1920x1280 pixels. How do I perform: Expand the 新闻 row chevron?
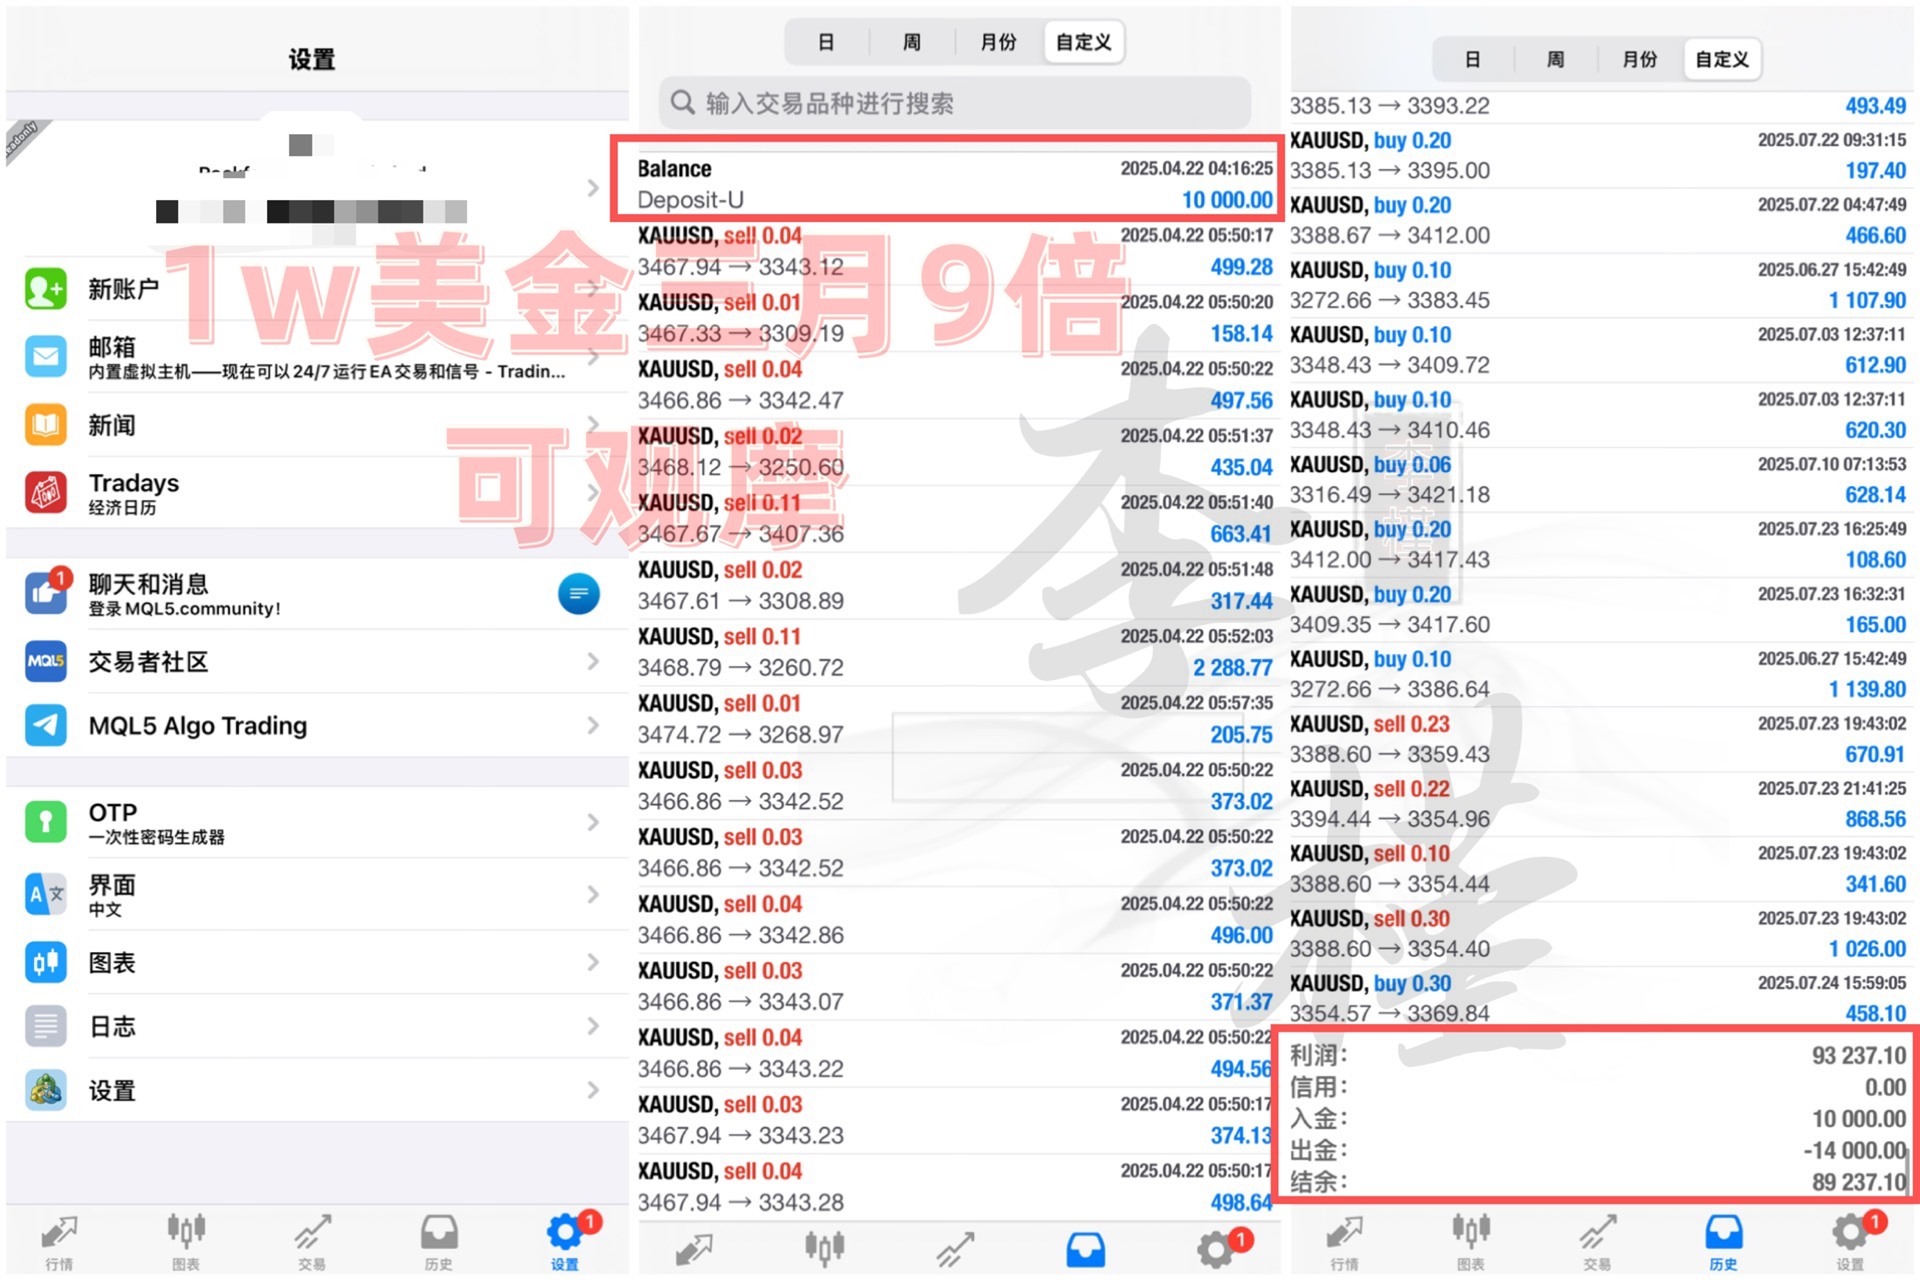[x=593, y=425]
